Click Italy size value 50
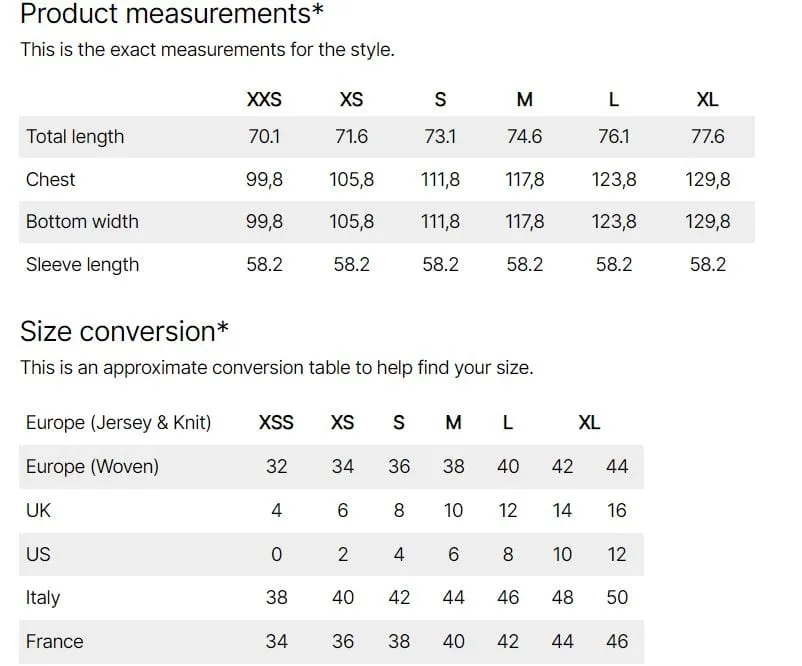The image size is (802, 666). (617, 597)
